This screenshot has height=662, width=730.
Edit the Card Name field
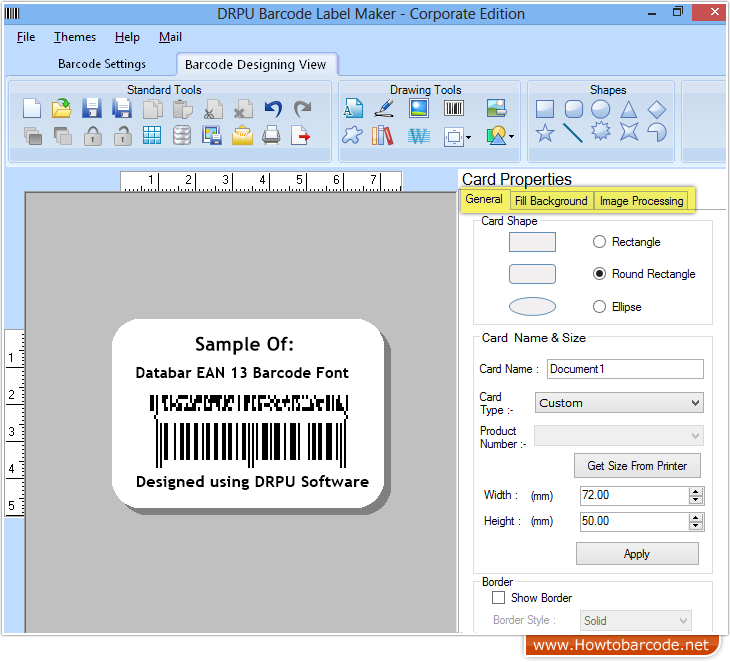click(625, 369)
